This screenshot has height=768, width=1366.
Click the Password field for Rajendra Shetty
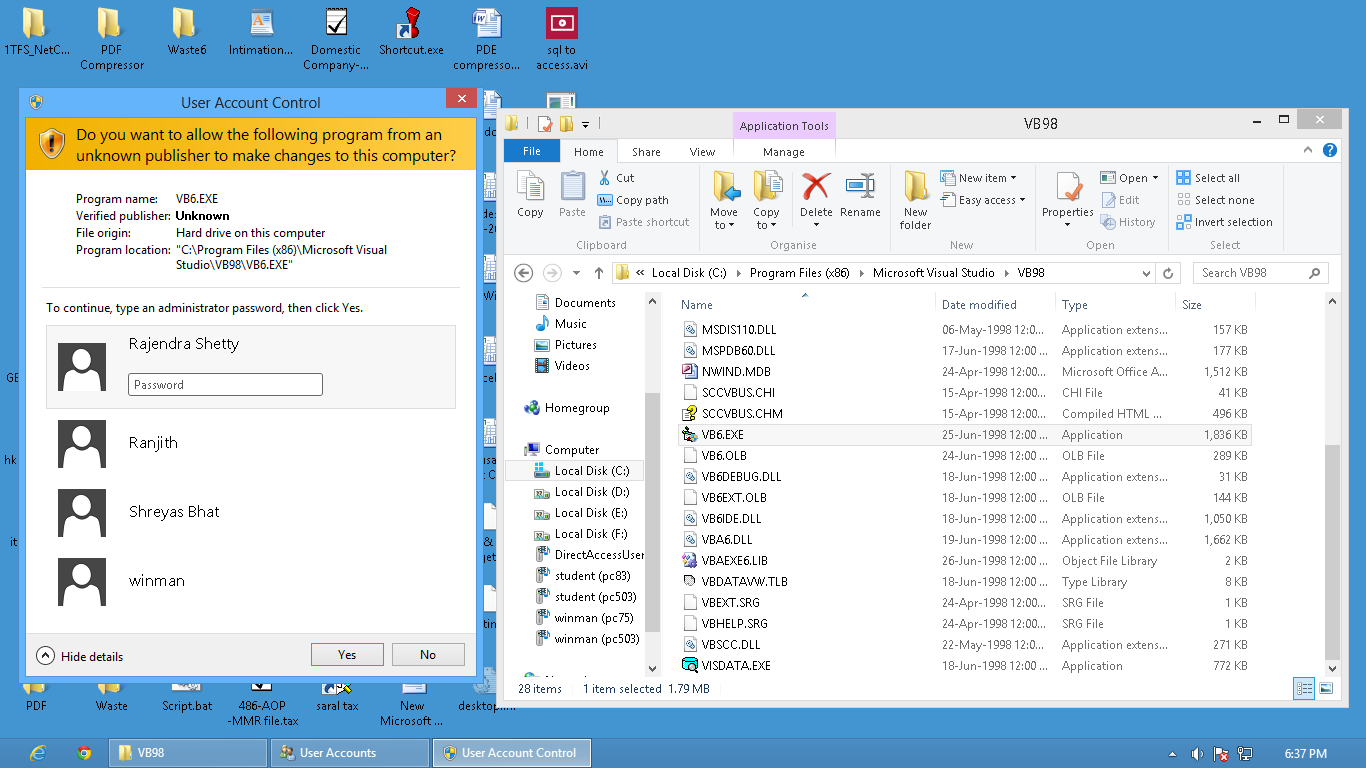[x=225, y=384]
